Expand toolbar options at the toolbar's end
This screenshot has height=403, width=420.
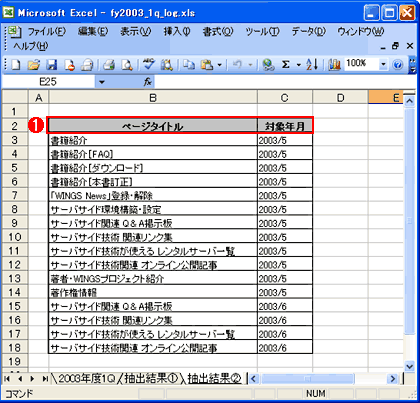click(x=412, y=64)
